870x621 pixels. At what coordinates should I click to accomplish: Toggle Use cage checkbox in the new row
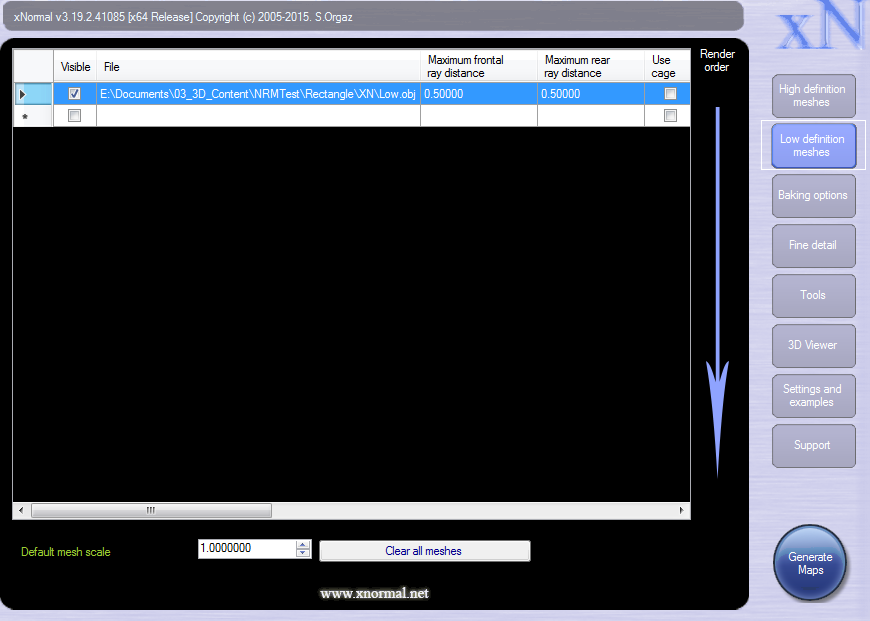(x=670, y=115)
